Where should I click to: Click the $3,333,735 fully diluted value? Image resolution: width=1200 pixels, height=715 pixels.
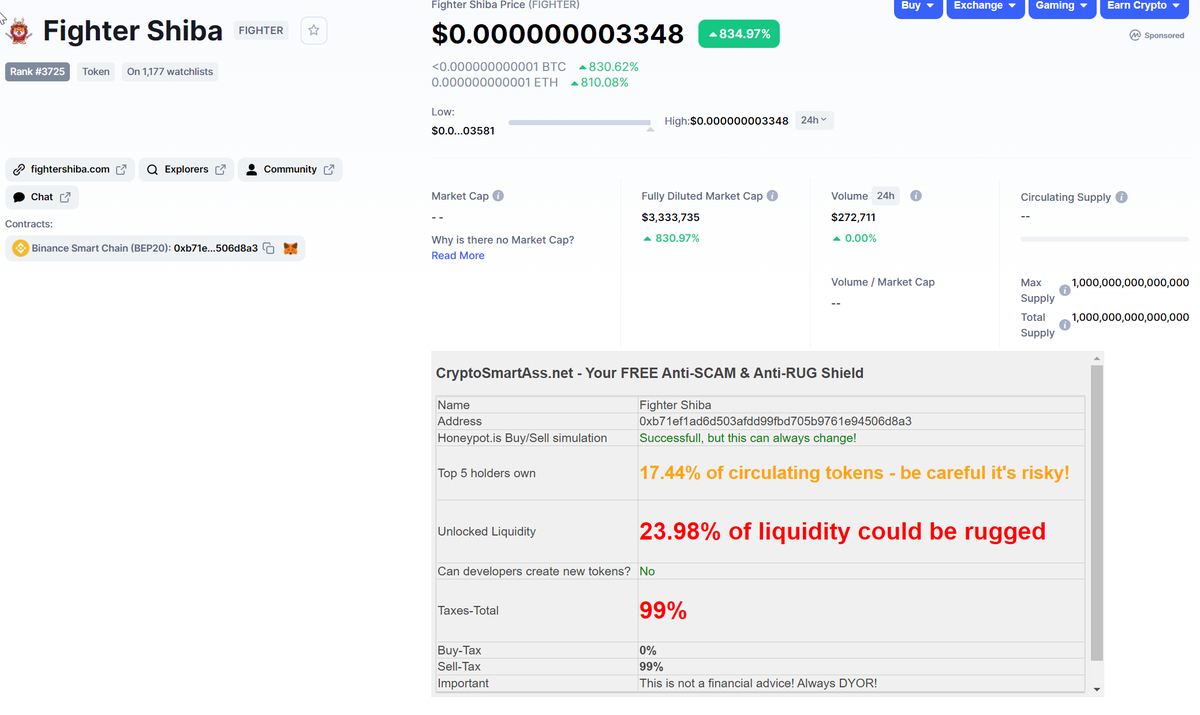671,217
